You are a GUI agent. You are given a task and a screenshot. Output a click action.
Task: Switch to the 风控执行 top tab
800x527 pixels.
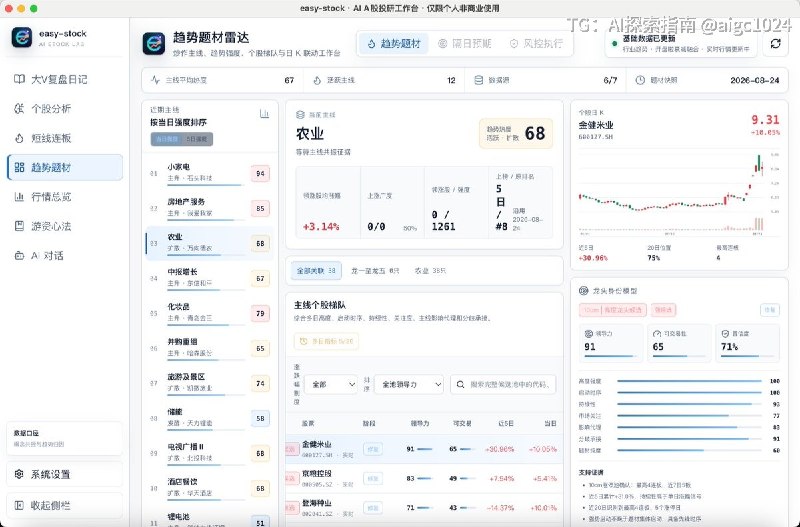[x=536, y=44]
